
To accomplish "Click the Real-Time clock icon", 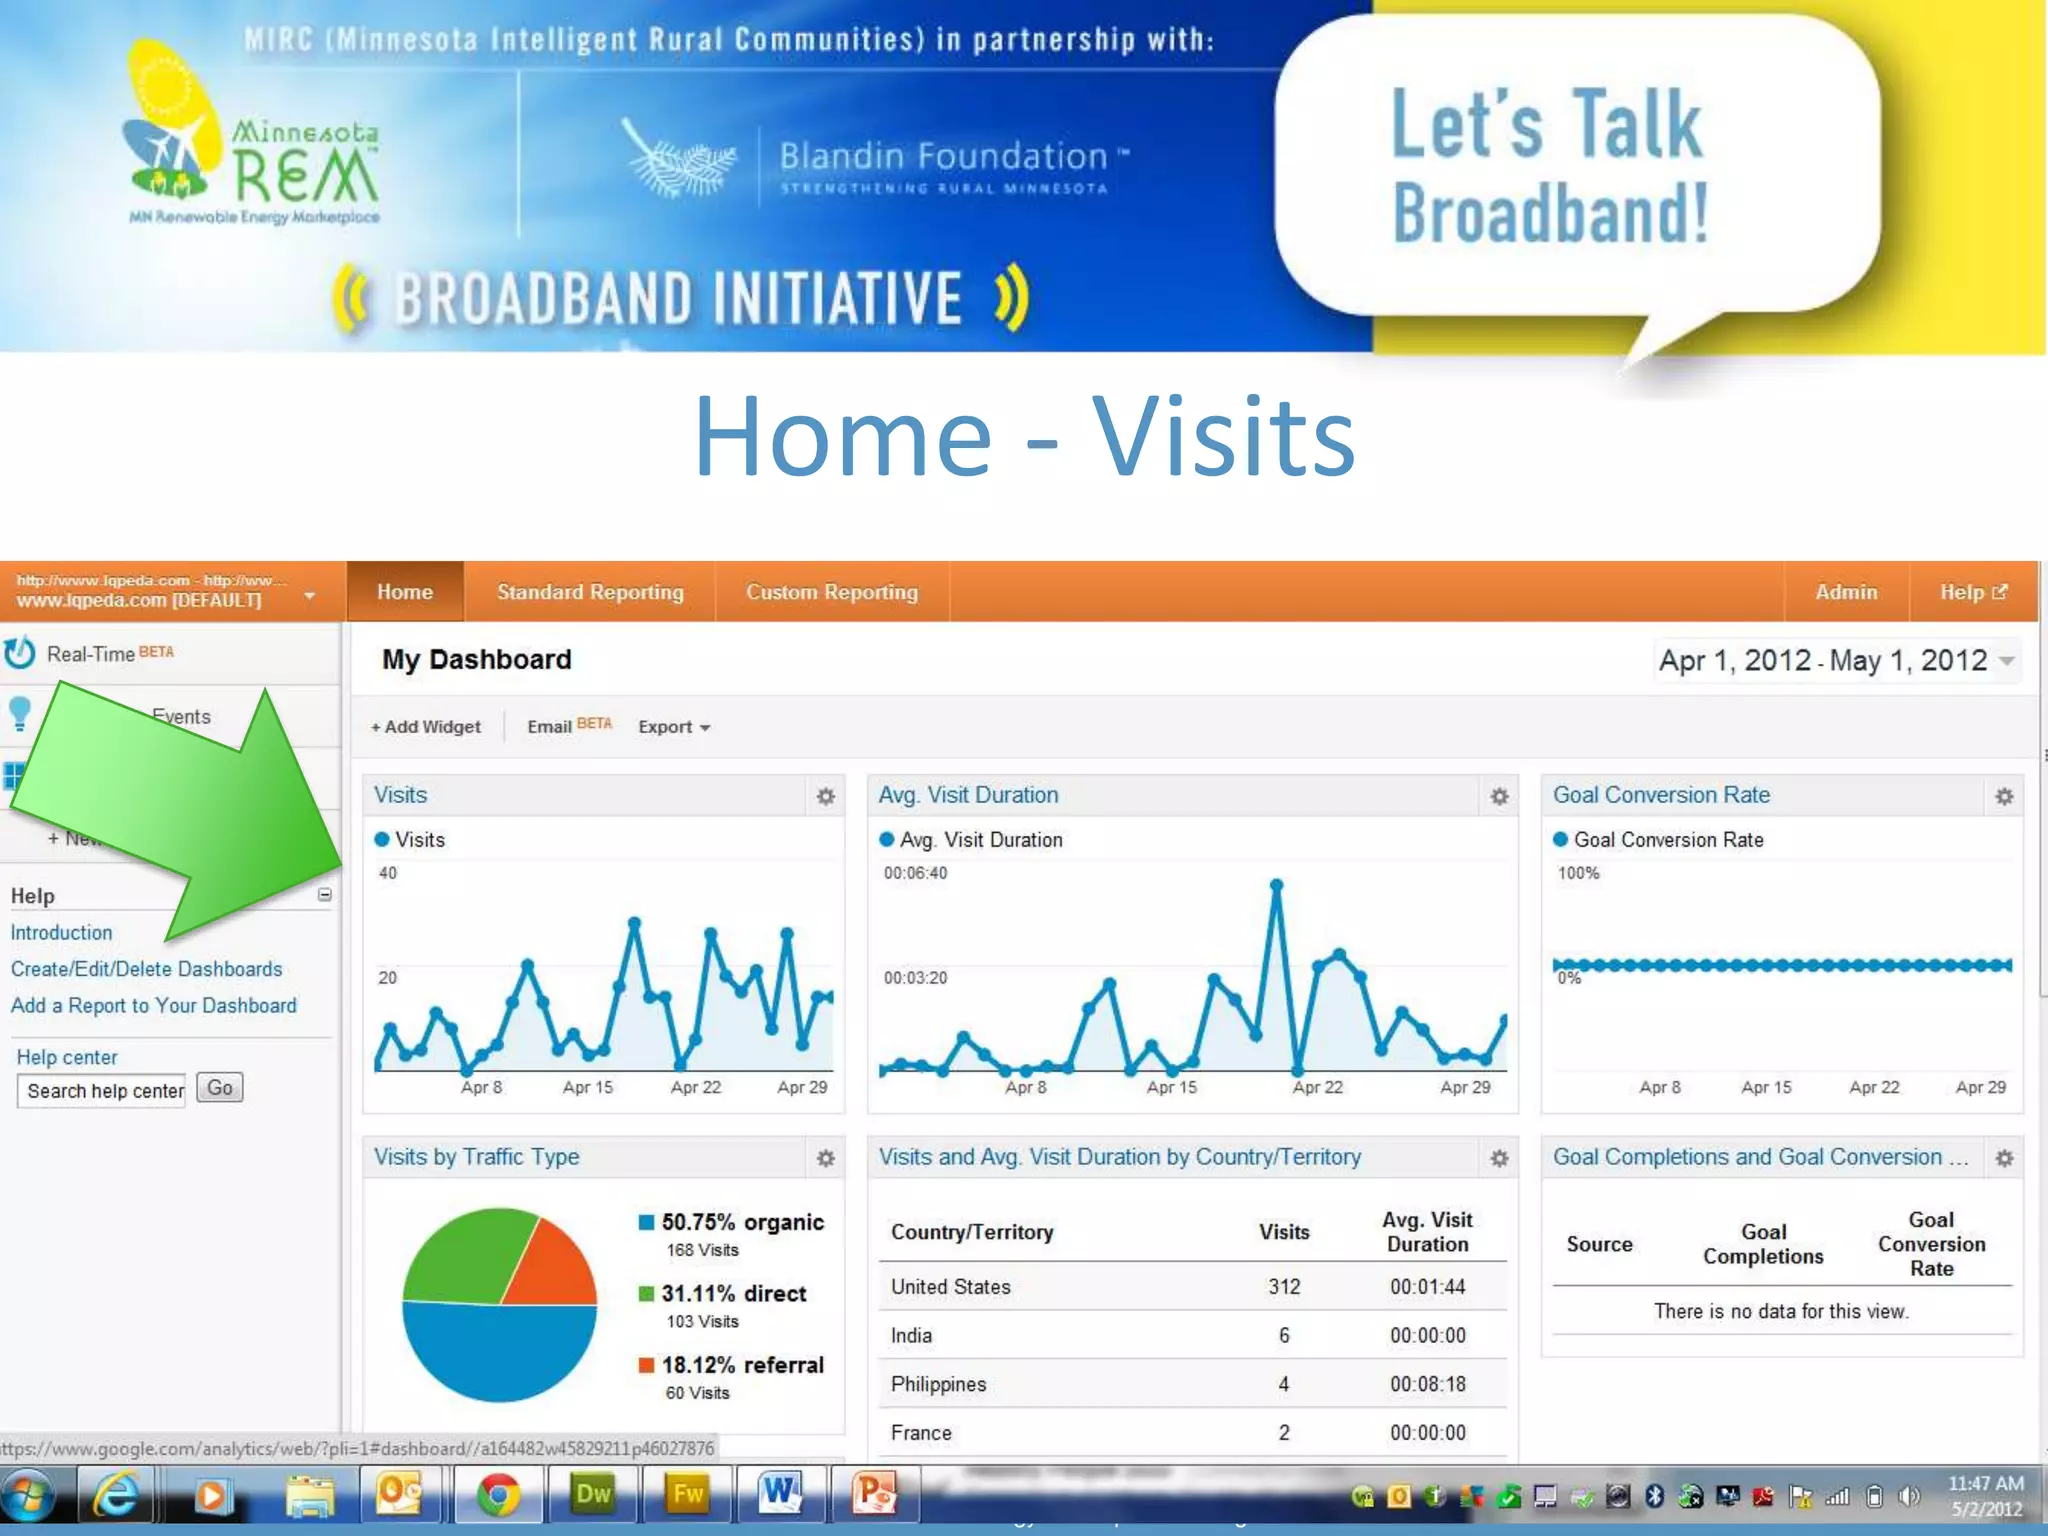I will 19,653.
